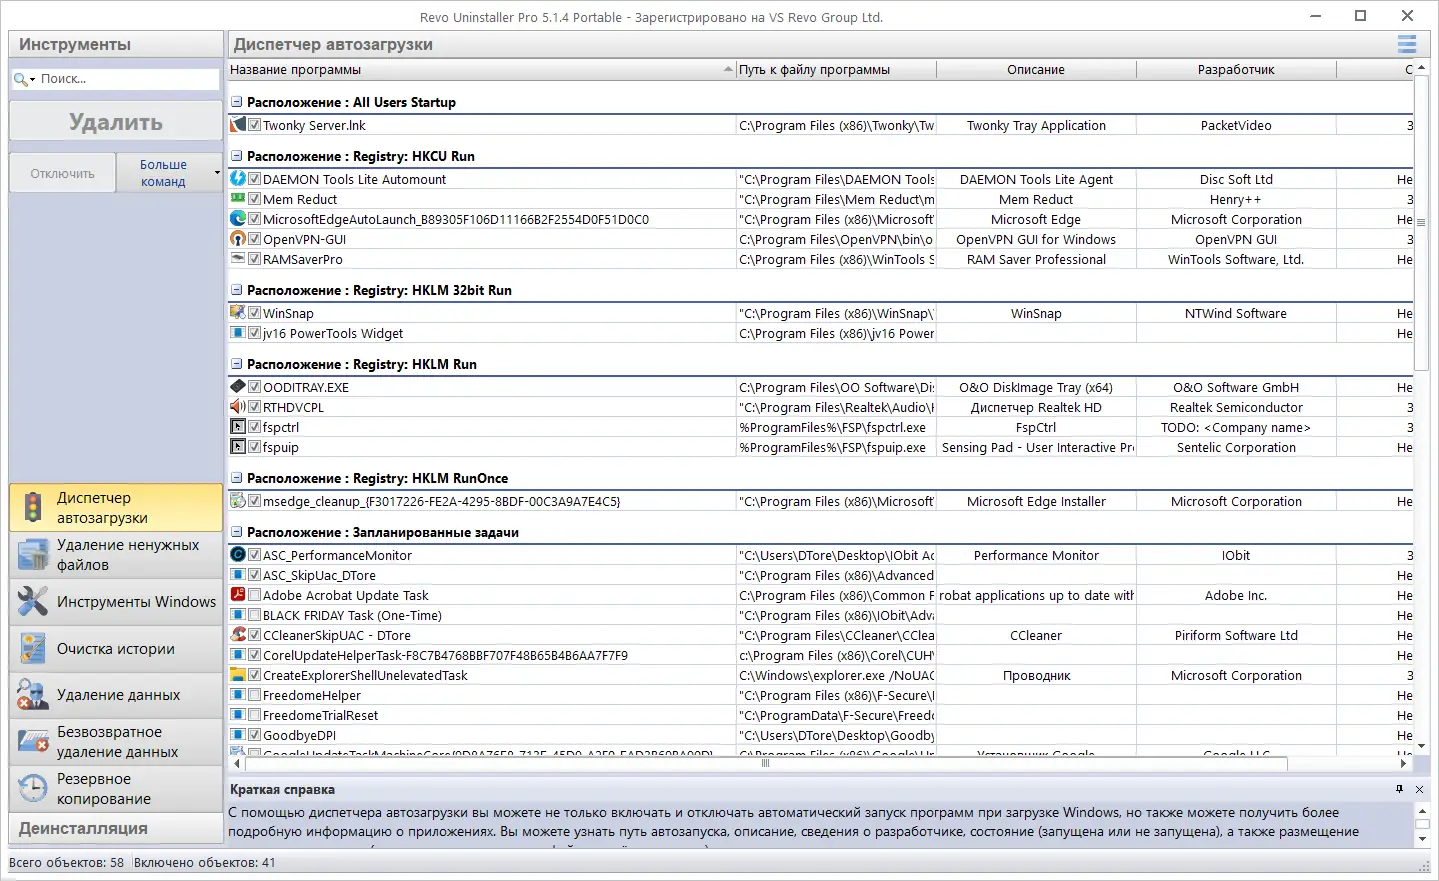Open the search options dropdown arrow
Screen dimensions: 1439x881
pos(32,79)
